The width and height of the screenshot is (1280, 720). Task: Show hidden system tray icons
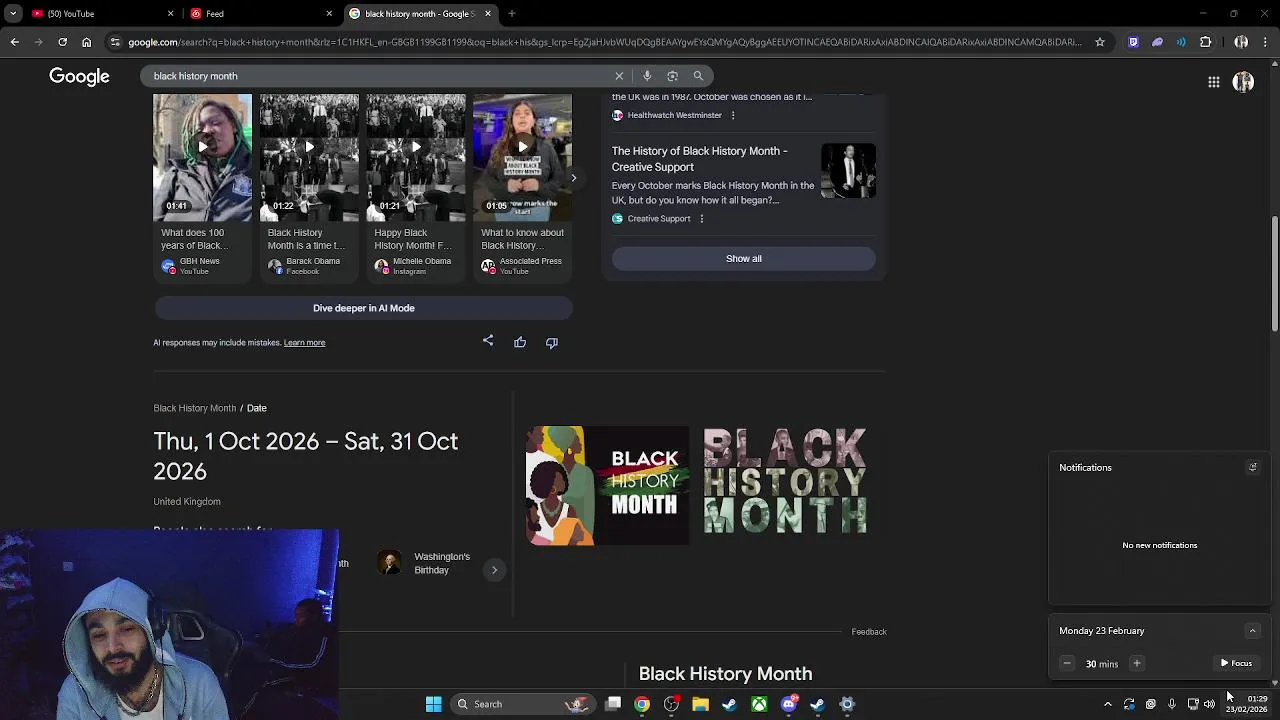tap(1107, 704)
